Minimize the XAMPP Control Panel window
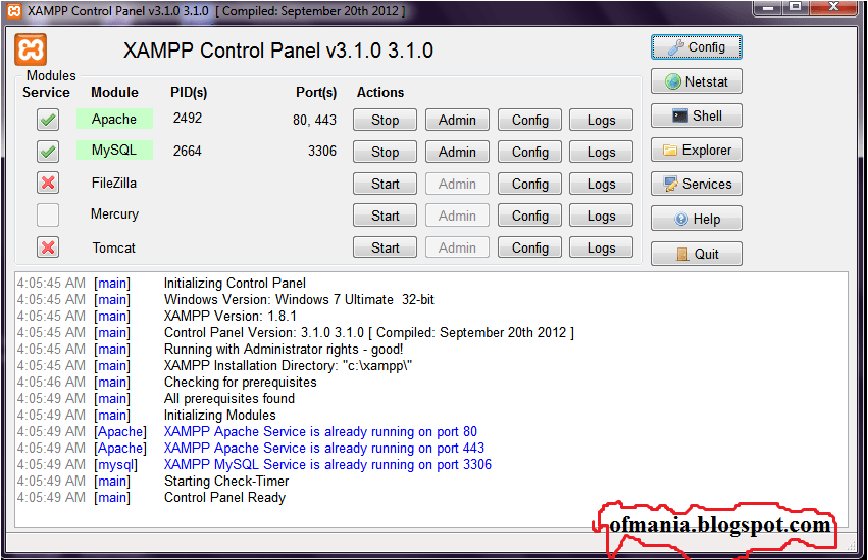Viewport: 868px width, 560px height. tap(768, 8)
